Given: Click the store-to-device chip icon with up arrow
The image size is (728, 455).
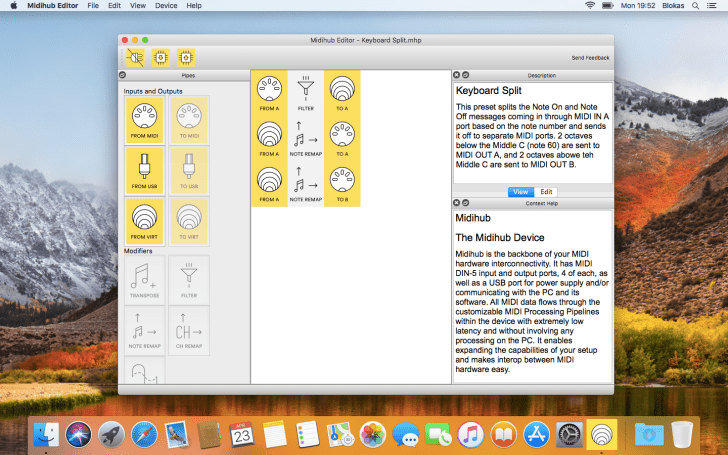Looking at the screenshot, I should (x=186, y=58).
